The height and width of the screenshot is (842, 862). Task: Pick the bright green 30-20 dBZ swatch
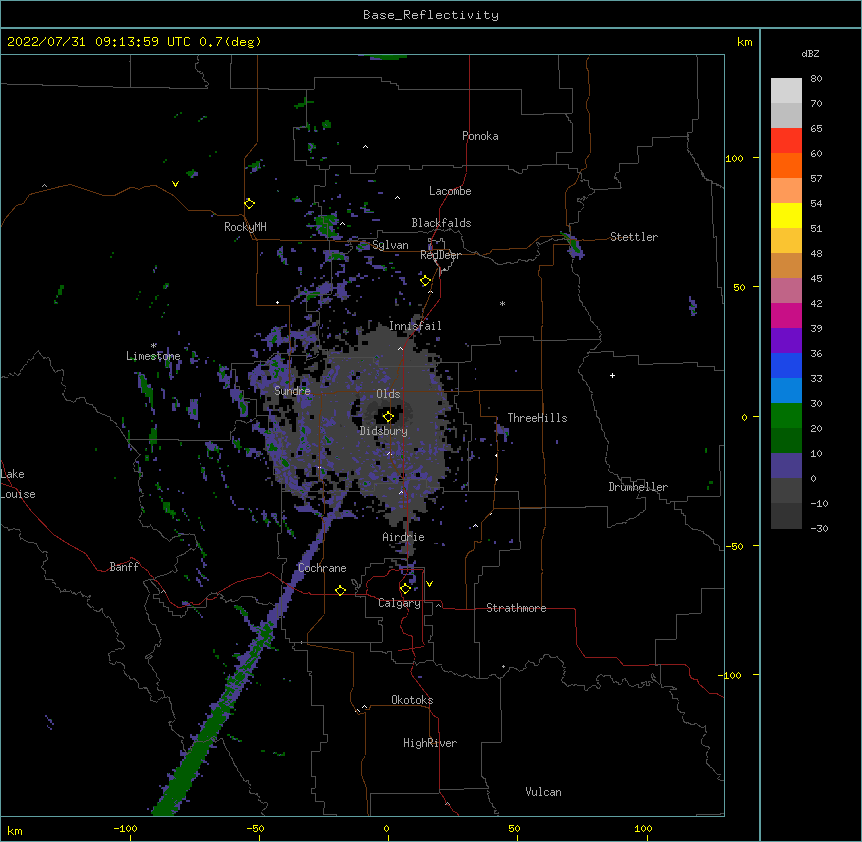[x=786, y=416]
